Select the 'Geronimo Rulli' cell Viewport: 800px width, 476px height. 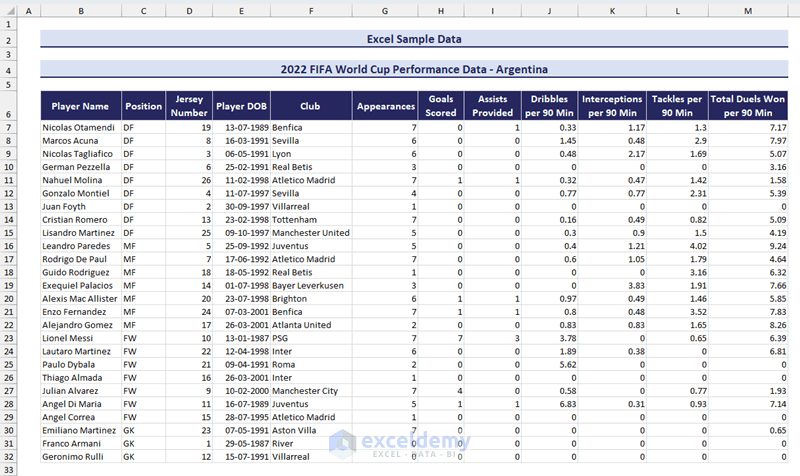point(81,457)
